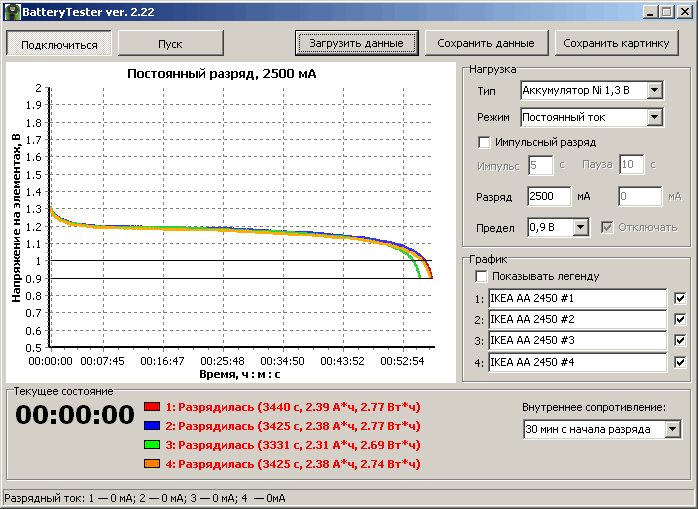
Task: Click blue color swatch of battery 2
Action: (x=152, y=426)
